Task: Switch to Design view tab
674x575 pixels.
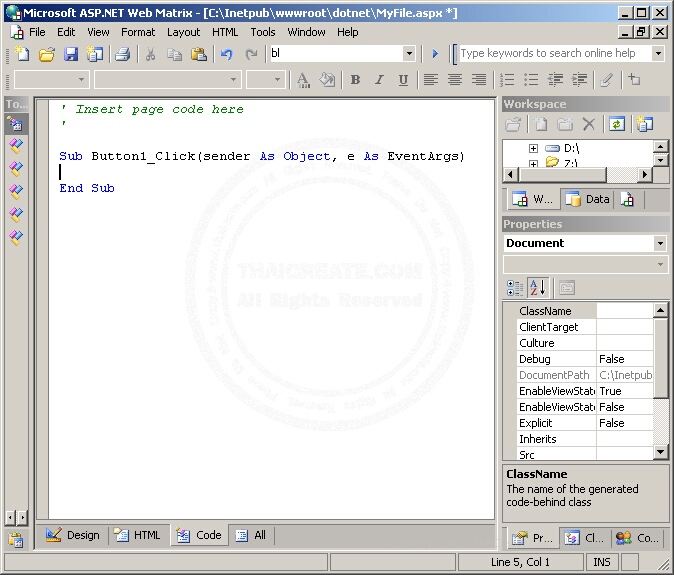Action: point(72,535)
